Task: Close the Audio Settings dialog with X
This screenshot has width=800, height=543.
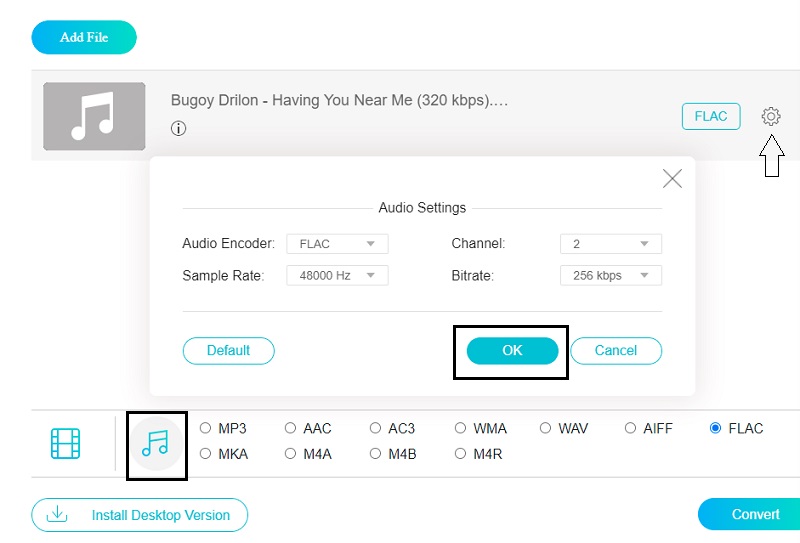Action: [x=672, y=179]
